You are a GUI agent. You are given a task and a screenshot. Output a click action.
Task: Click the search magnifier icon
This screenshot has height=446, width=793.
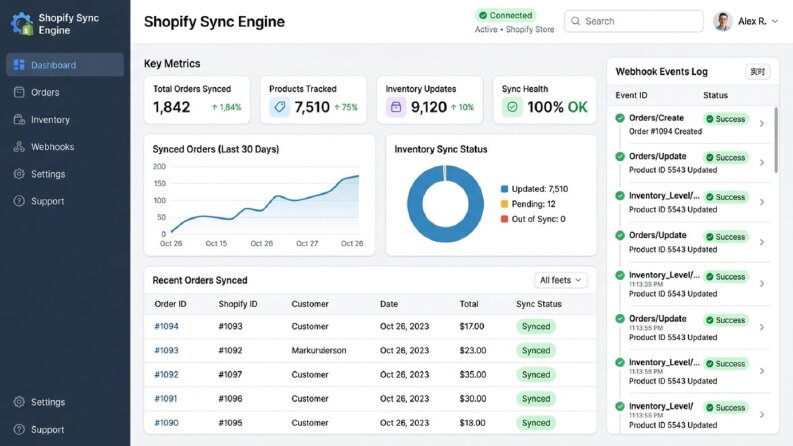click(x=576, y=21)
